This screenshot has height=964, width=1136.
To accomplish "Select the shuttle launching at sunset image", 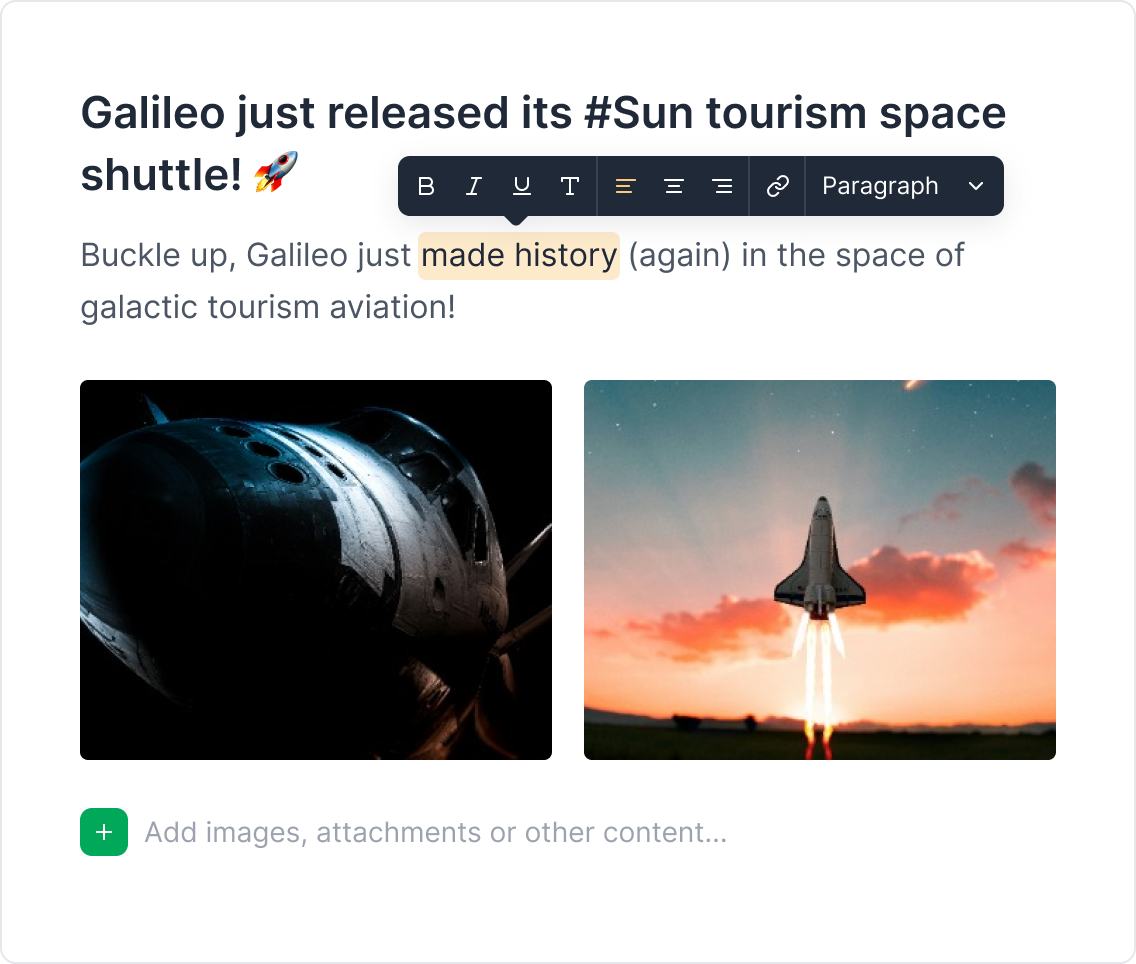I will [x=819, y=570].
